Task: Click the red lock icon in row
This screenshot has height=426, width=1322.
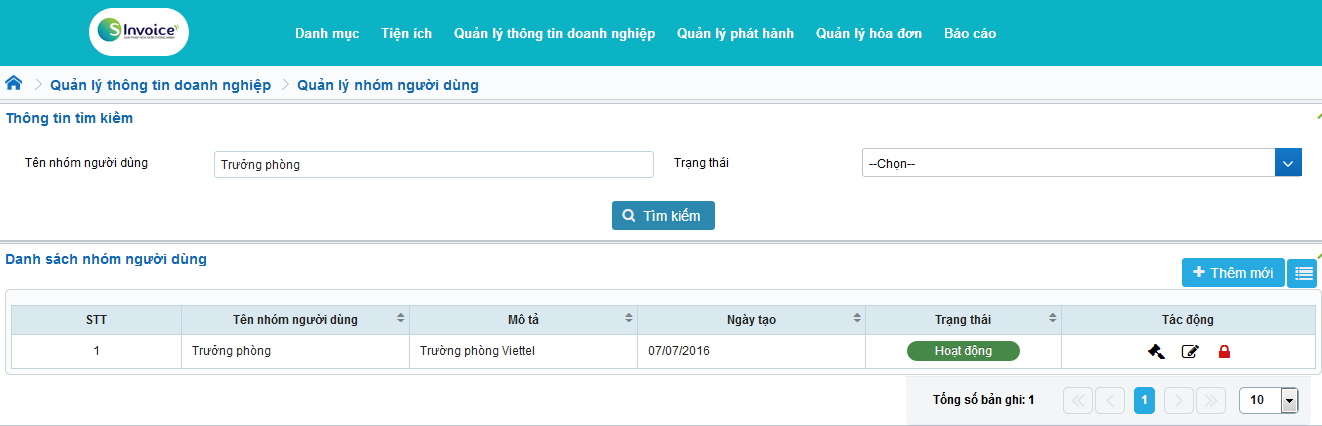Action: coord(1223,351)
